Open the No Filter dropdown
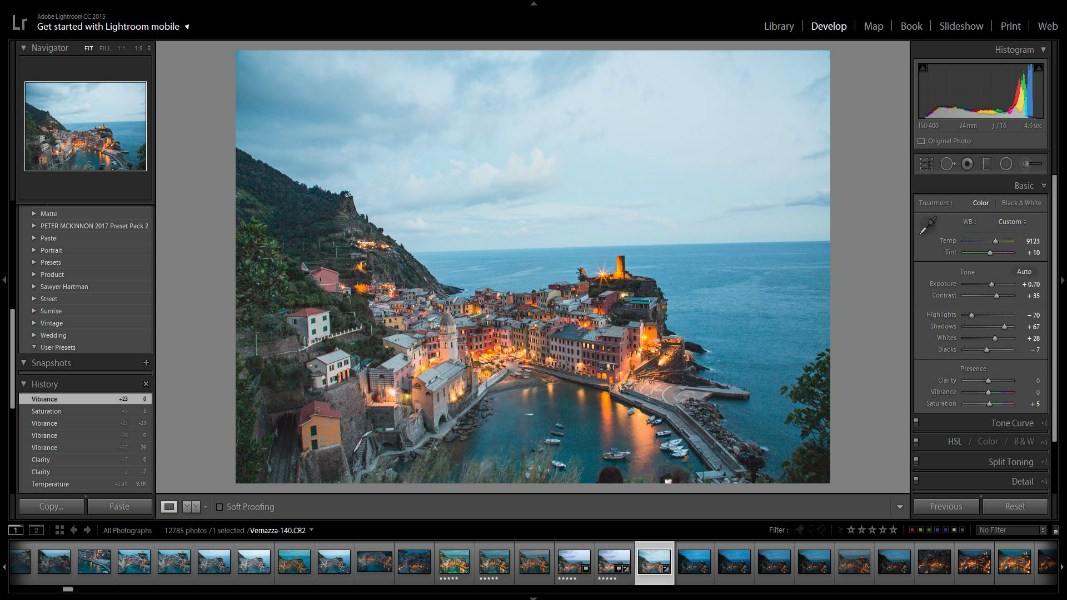 tap(1012, 530)
